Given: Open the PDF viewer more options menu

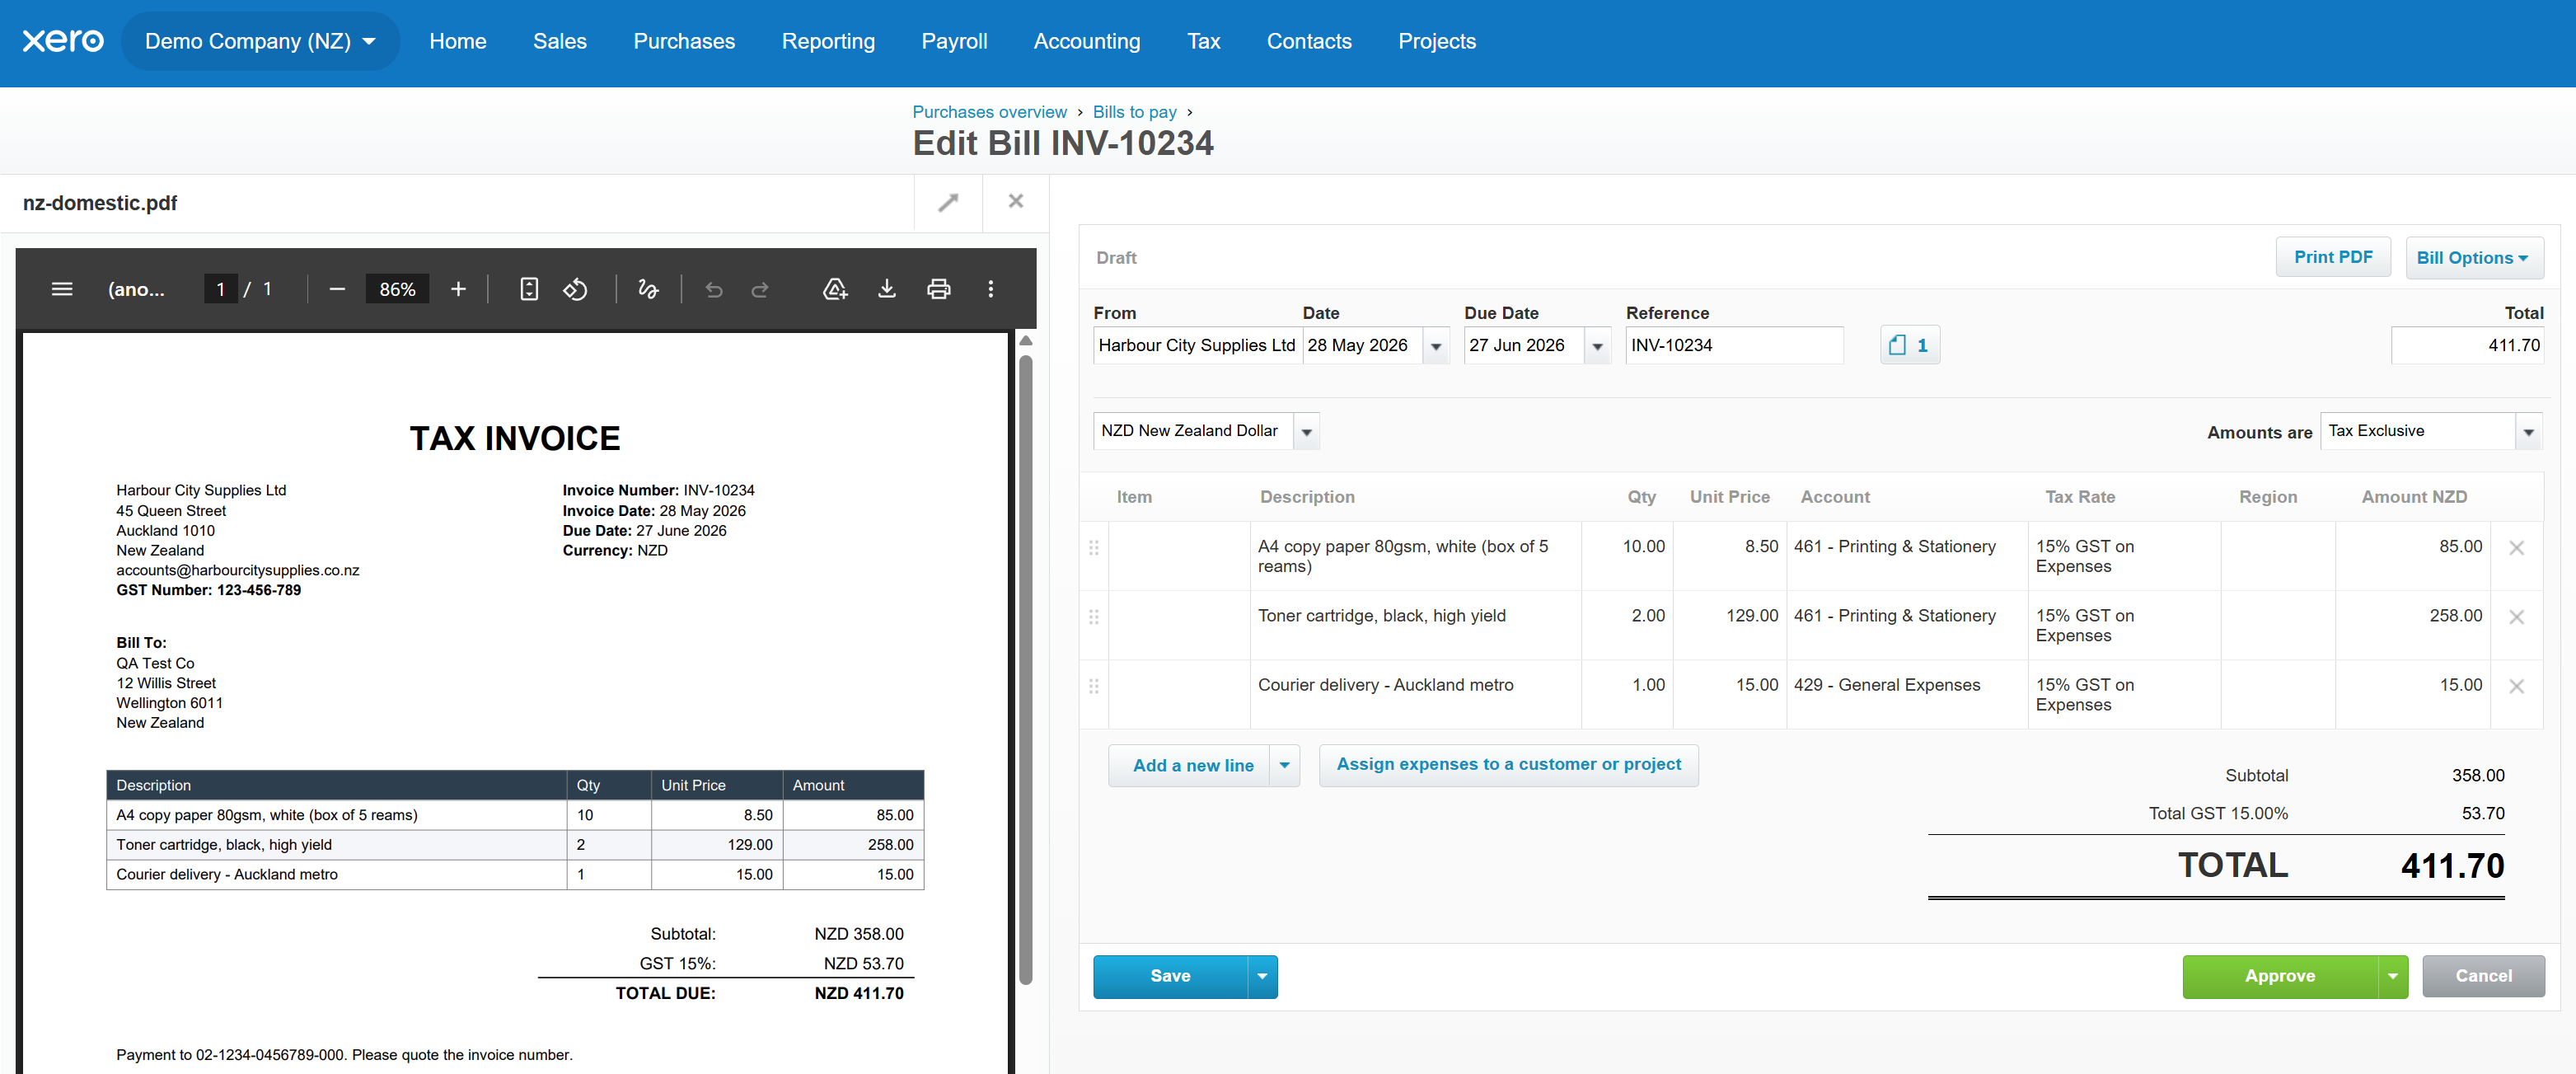Looking at the screenshot, I should 991,289.
